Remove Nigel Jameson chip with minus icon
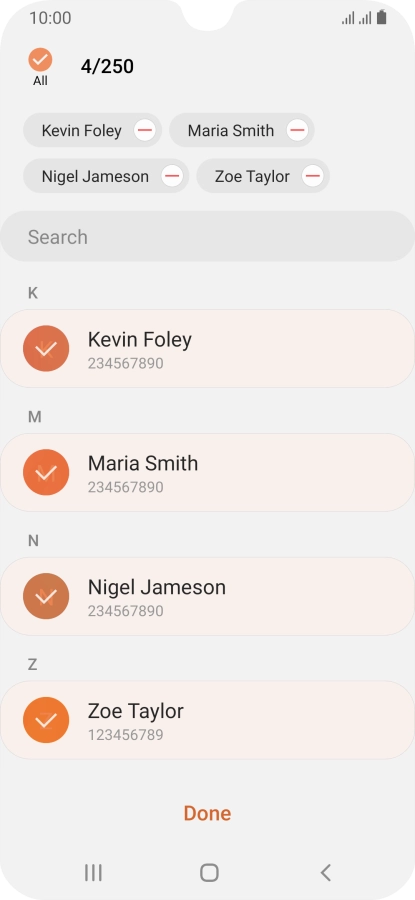415x900 pixels. click(x=172, y=176)
